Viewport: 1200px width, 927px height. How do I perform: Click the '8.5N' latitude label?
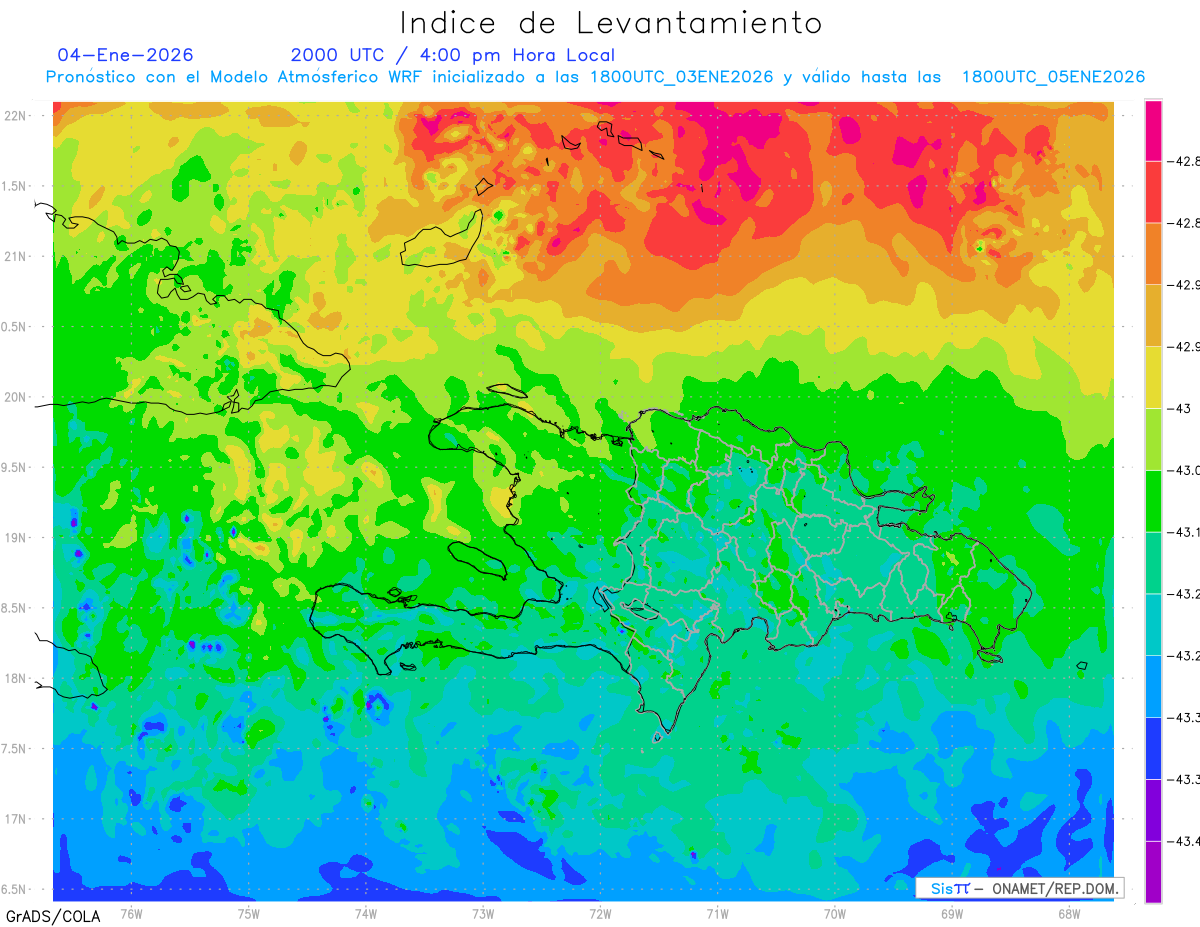coord(15,608)
